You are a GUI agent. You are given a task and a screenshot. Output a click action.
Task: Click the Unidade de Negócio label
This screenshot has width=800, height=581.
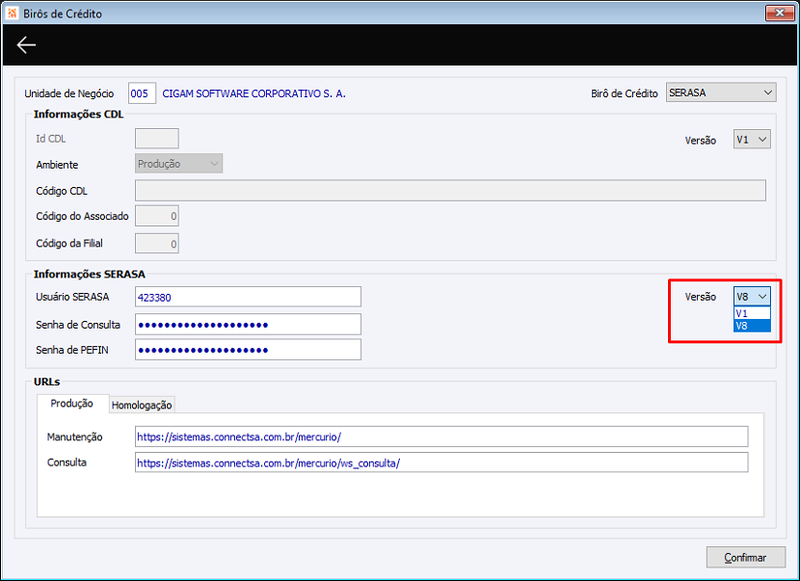click(x=69, y=94)
